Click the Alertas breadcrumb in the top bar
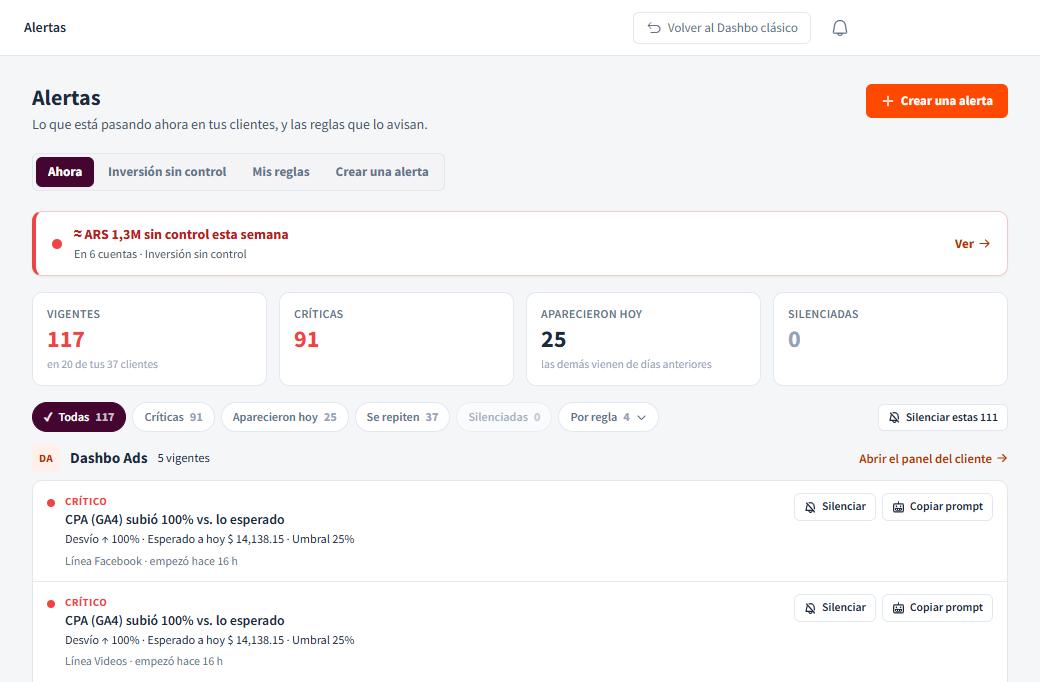 point(45,28)
